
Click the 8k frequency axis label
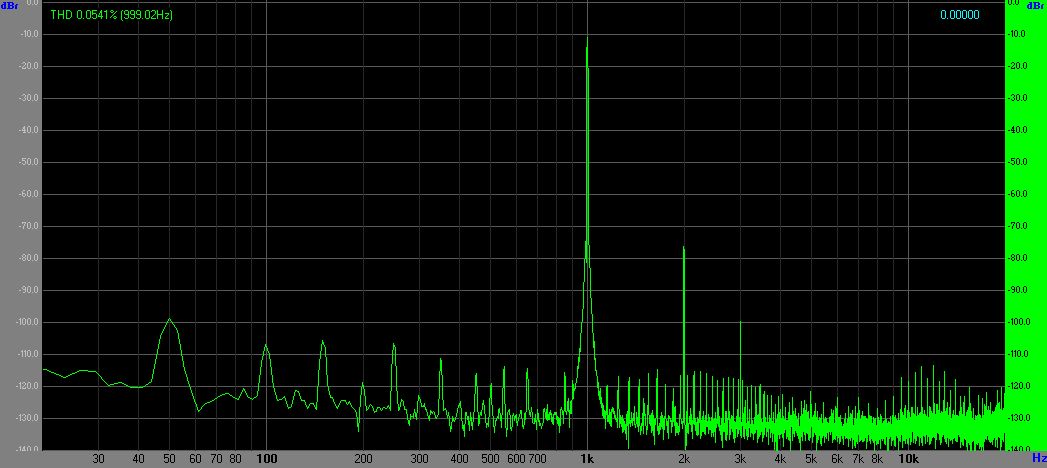pyautogui.click(x=877, y=459)
